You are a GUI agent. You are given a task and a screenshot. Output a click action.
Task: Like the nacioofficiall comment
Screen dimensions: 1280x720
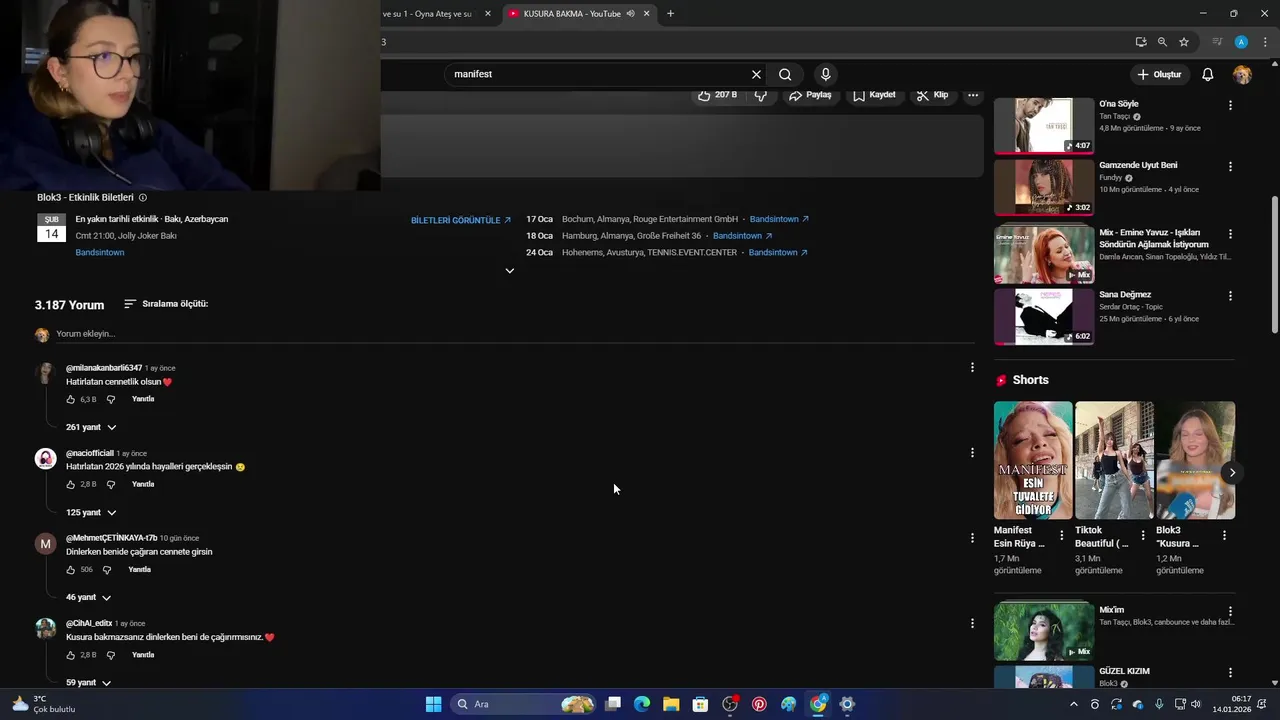tap(71, 484)
